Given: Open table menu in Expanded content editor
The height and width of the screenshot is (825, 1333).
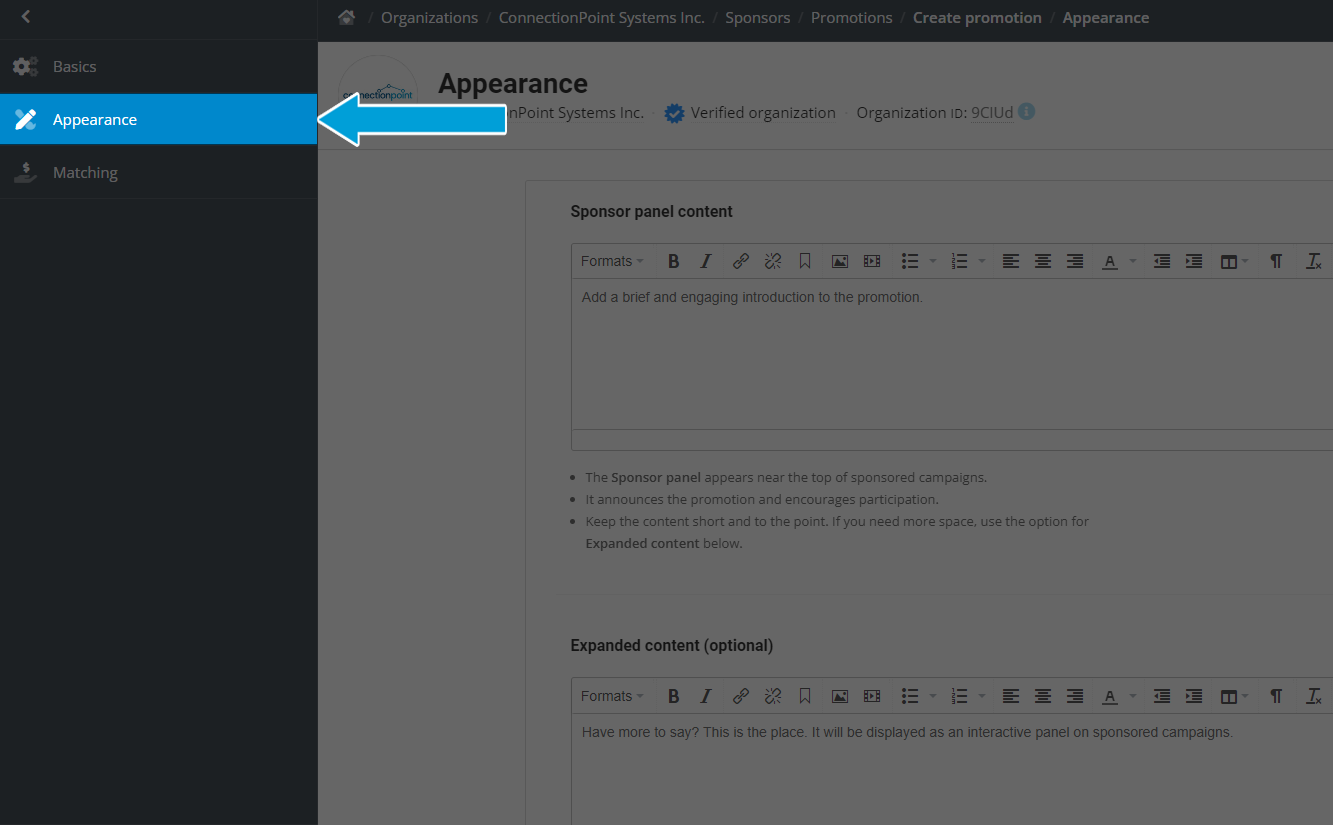Looking at the screenshot, I should point(1234,696).
